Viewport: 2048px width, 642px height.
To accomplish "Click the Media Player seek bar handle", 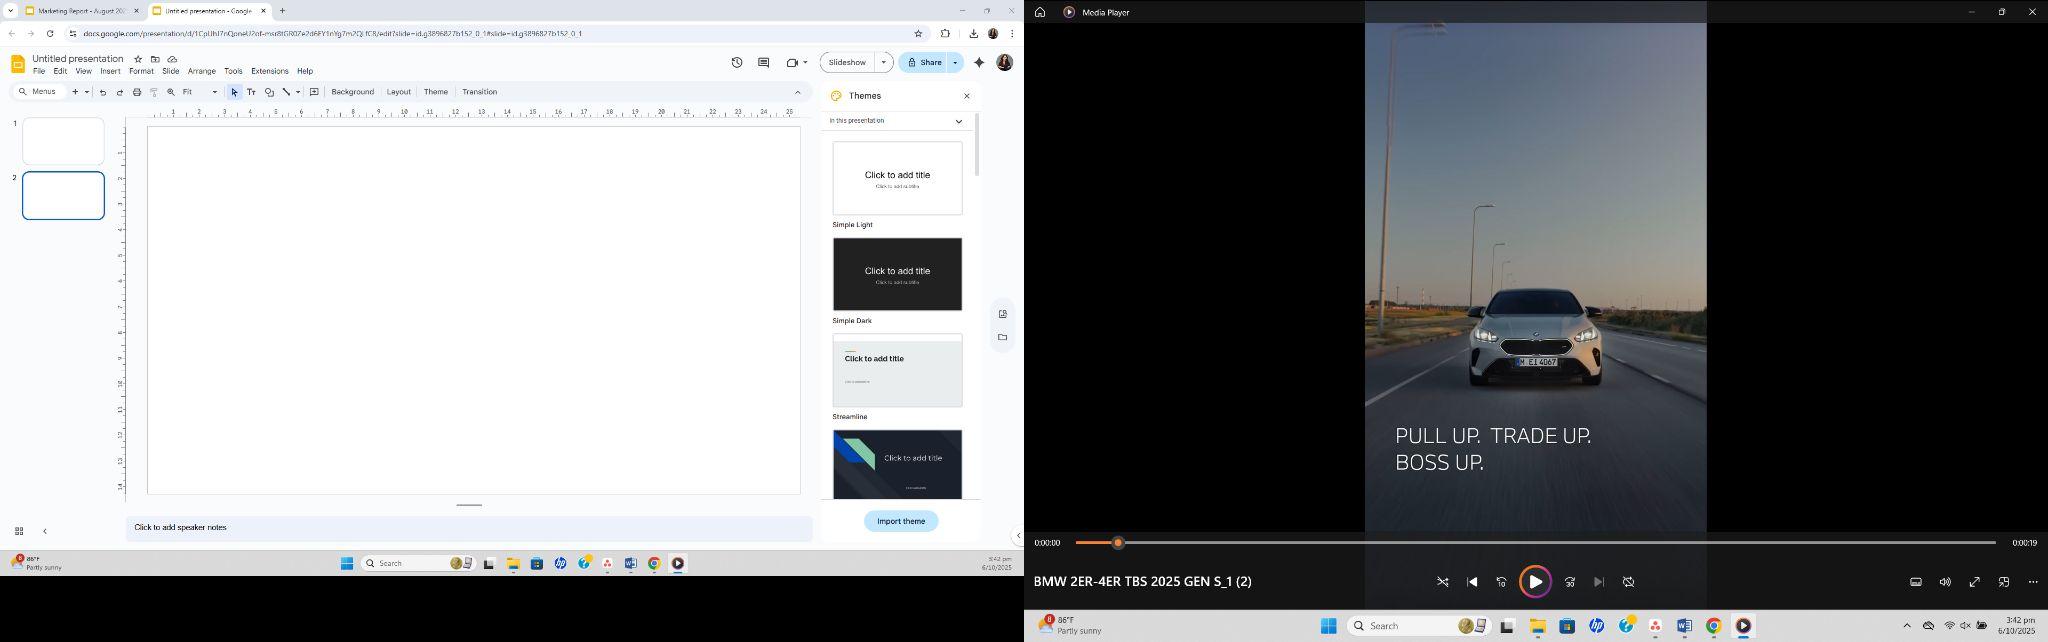I will click(x=1118, y=543).
